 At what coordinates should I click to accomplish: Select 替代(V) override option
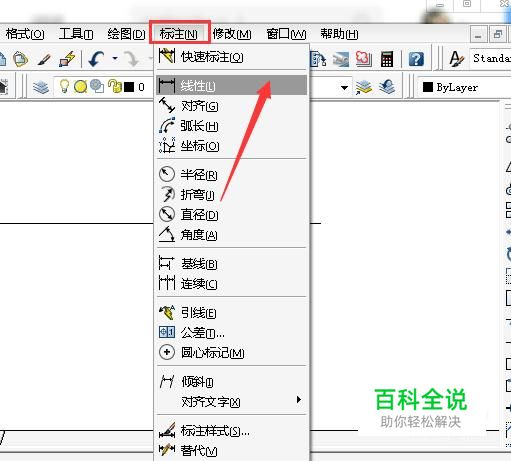(231, 450)
